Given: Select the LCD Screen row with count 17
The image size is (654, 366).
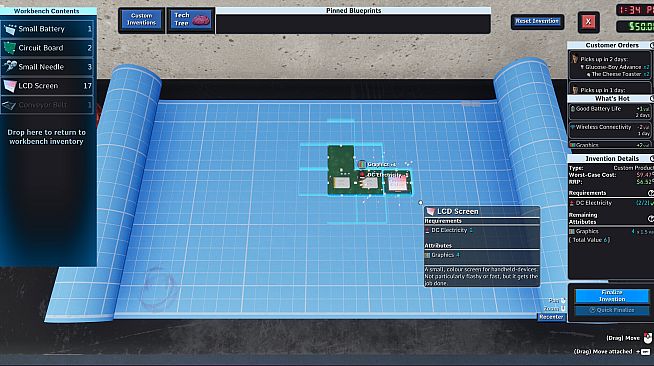Looking at the screenshot, I should 47,86.
